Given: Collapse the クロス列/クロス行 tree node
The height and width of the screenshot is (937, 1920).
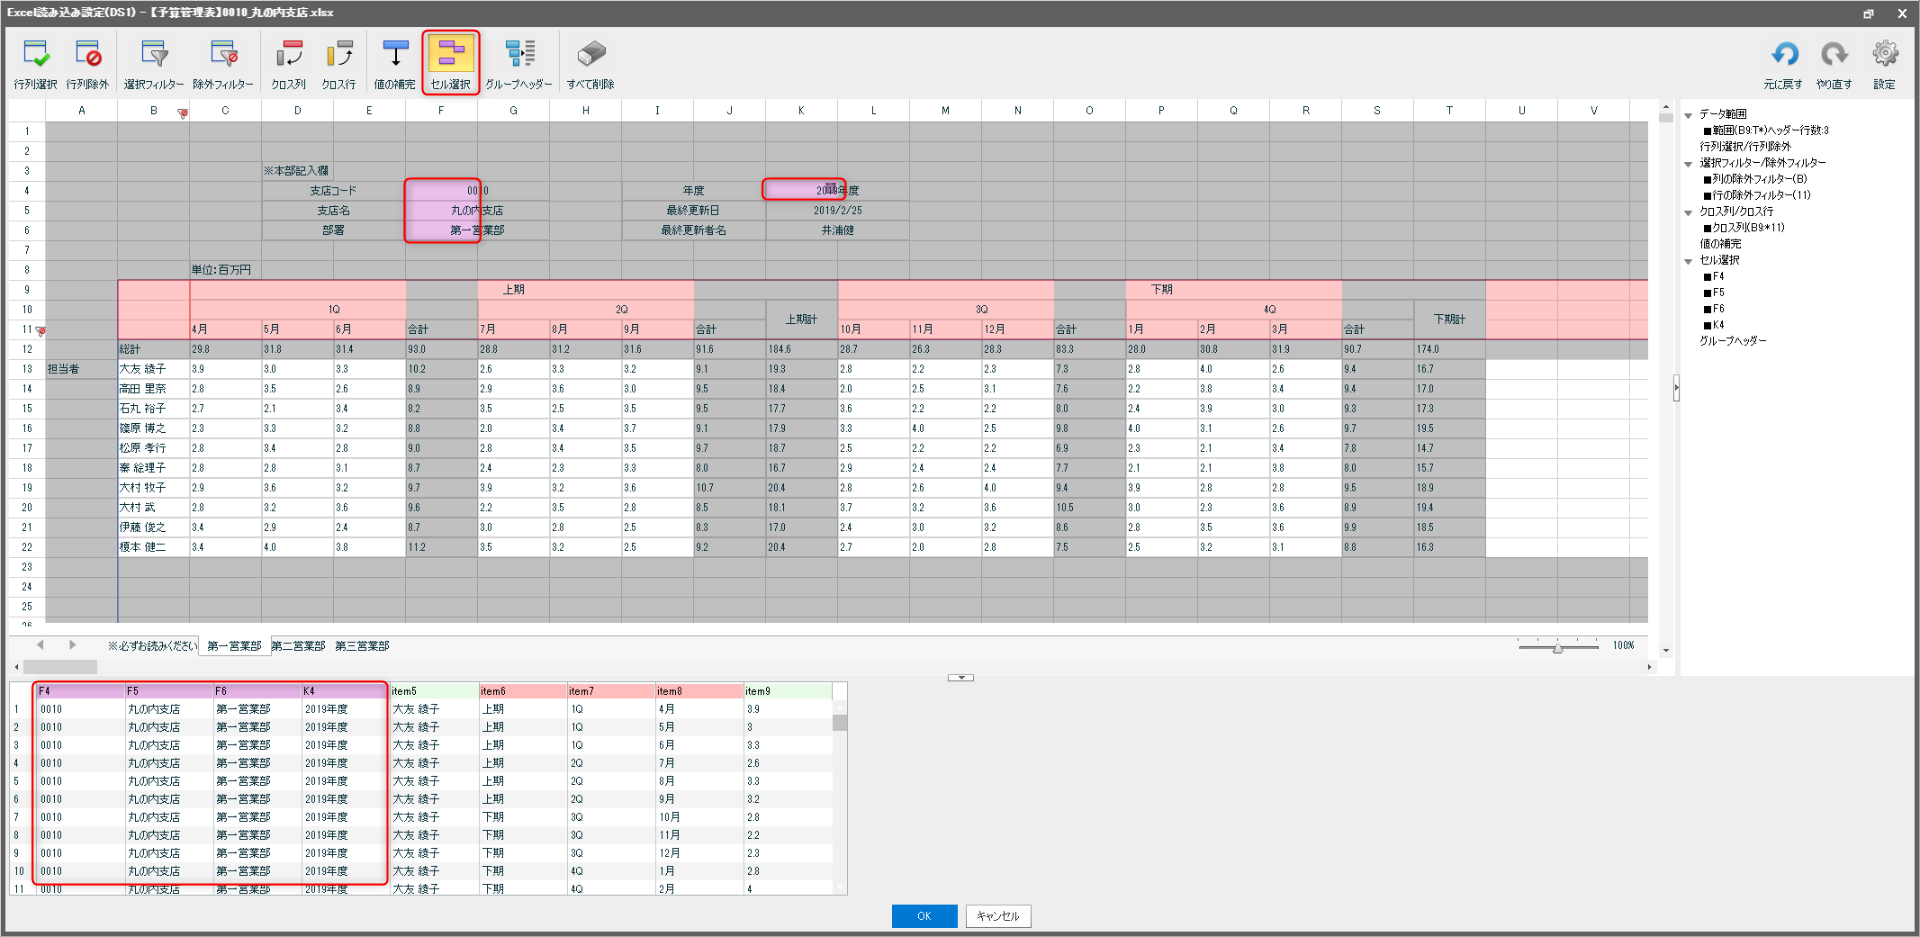Looking at the screenshot, I should coord(1688,212).
